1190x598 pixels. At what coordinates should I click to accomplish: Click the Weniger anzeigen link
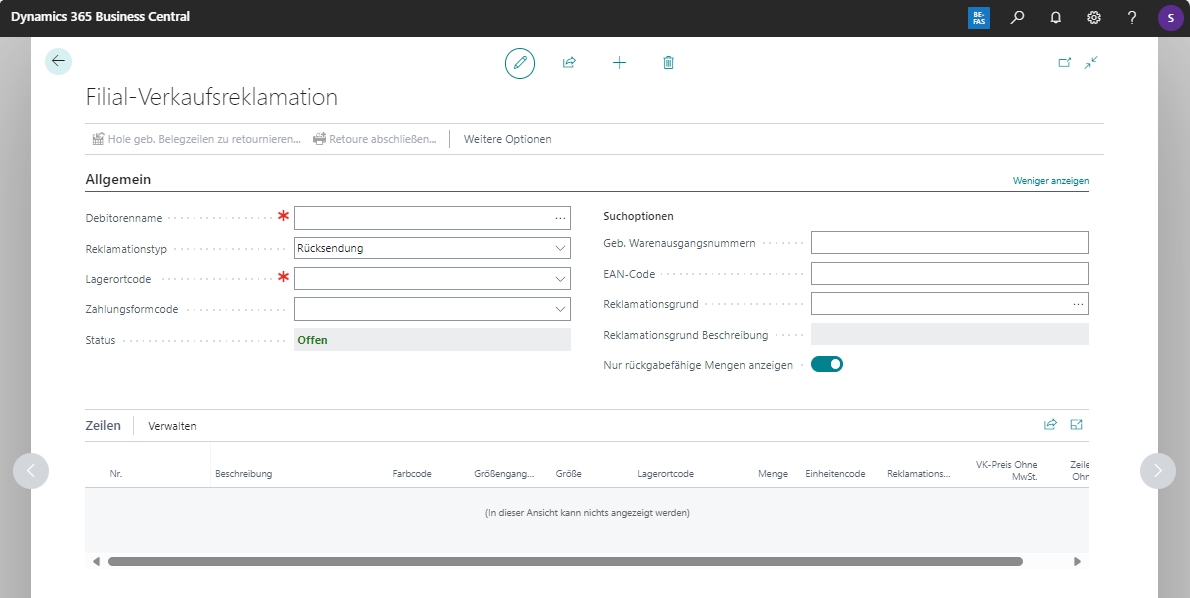(1050, 181)
